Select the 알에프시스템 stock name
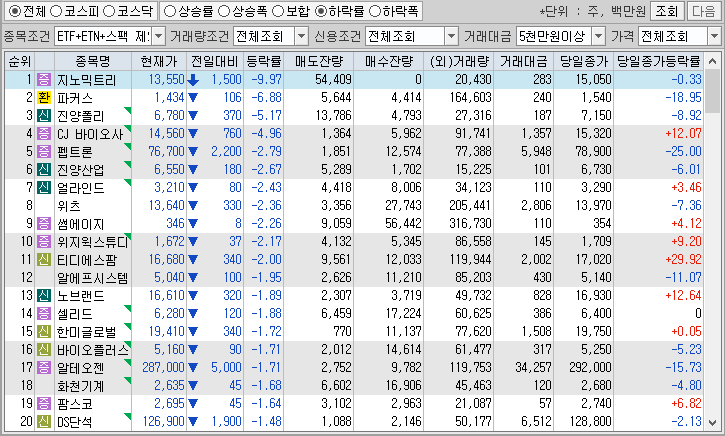 click(92, 278)
